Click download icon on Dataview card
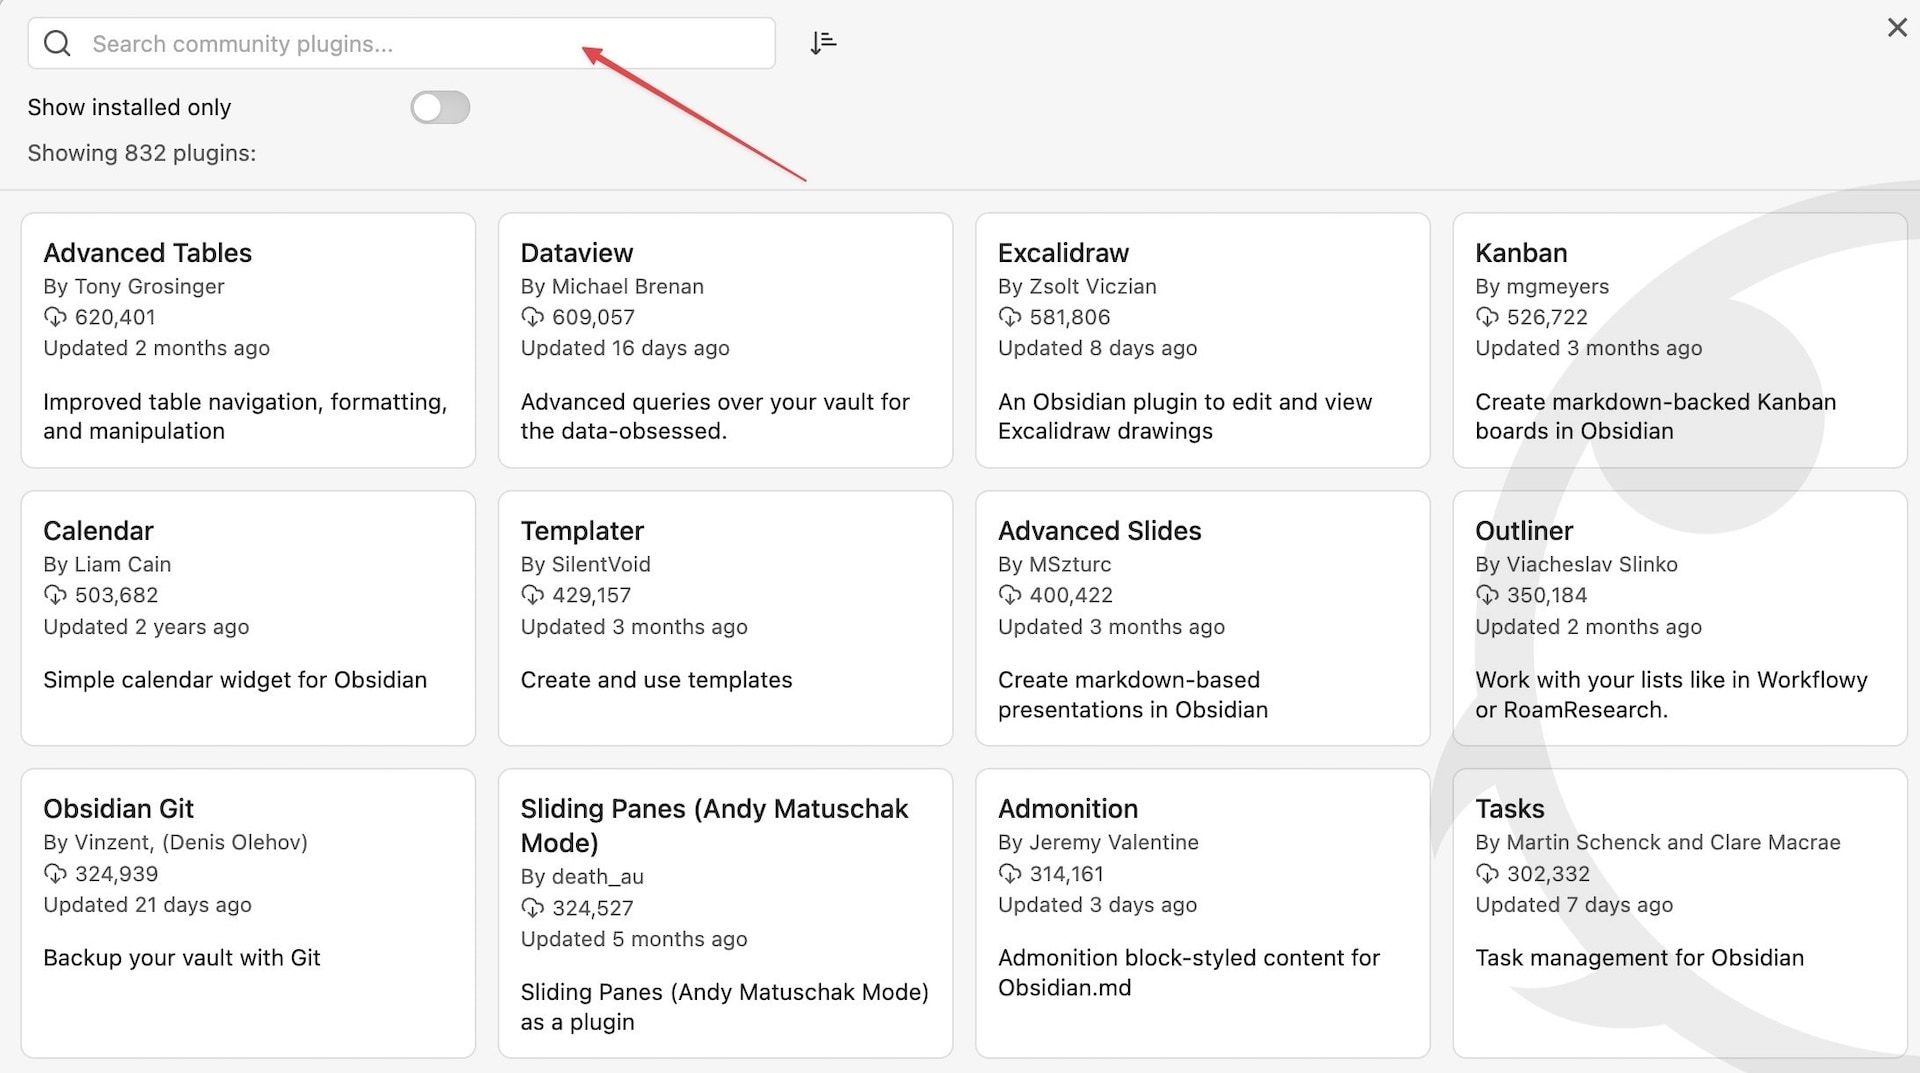Screen dimensions: 1920x1073 (532, 317)
